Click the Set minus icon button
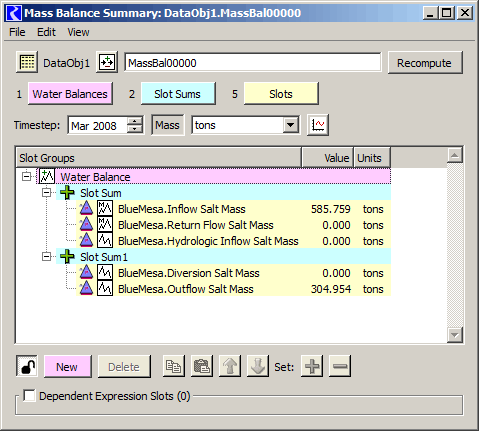This screenshot has height=431, width=479. pos(340,367)
